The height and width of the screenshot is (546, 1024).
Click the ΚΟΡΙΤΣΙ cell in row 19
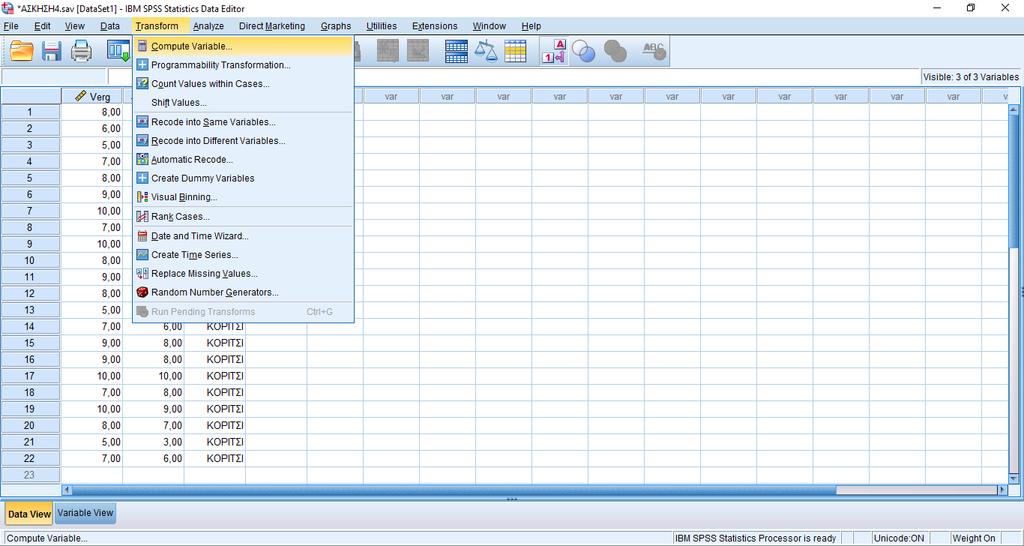point(215,409)
